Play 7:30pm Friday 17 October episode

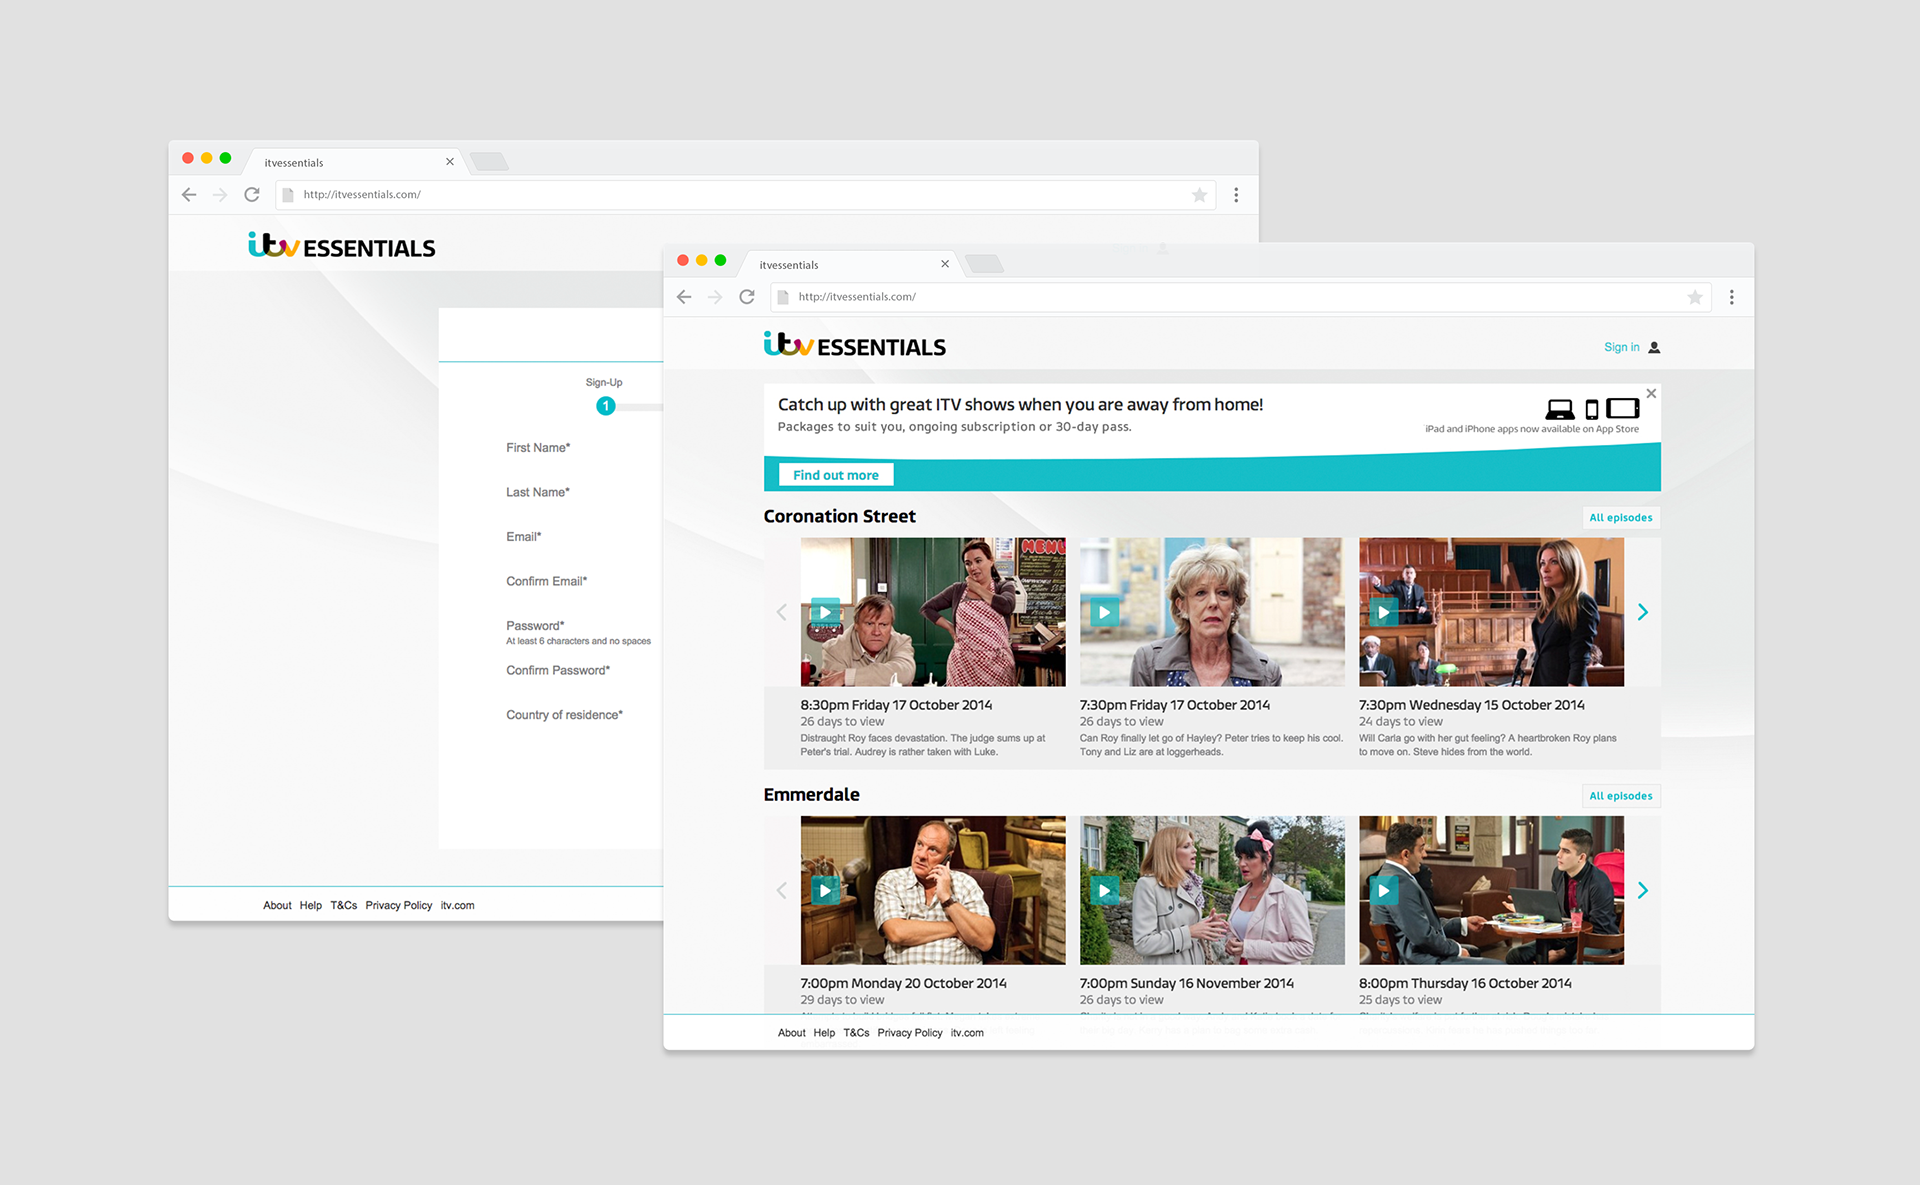pyautogui.click(x=1104, y=612)
